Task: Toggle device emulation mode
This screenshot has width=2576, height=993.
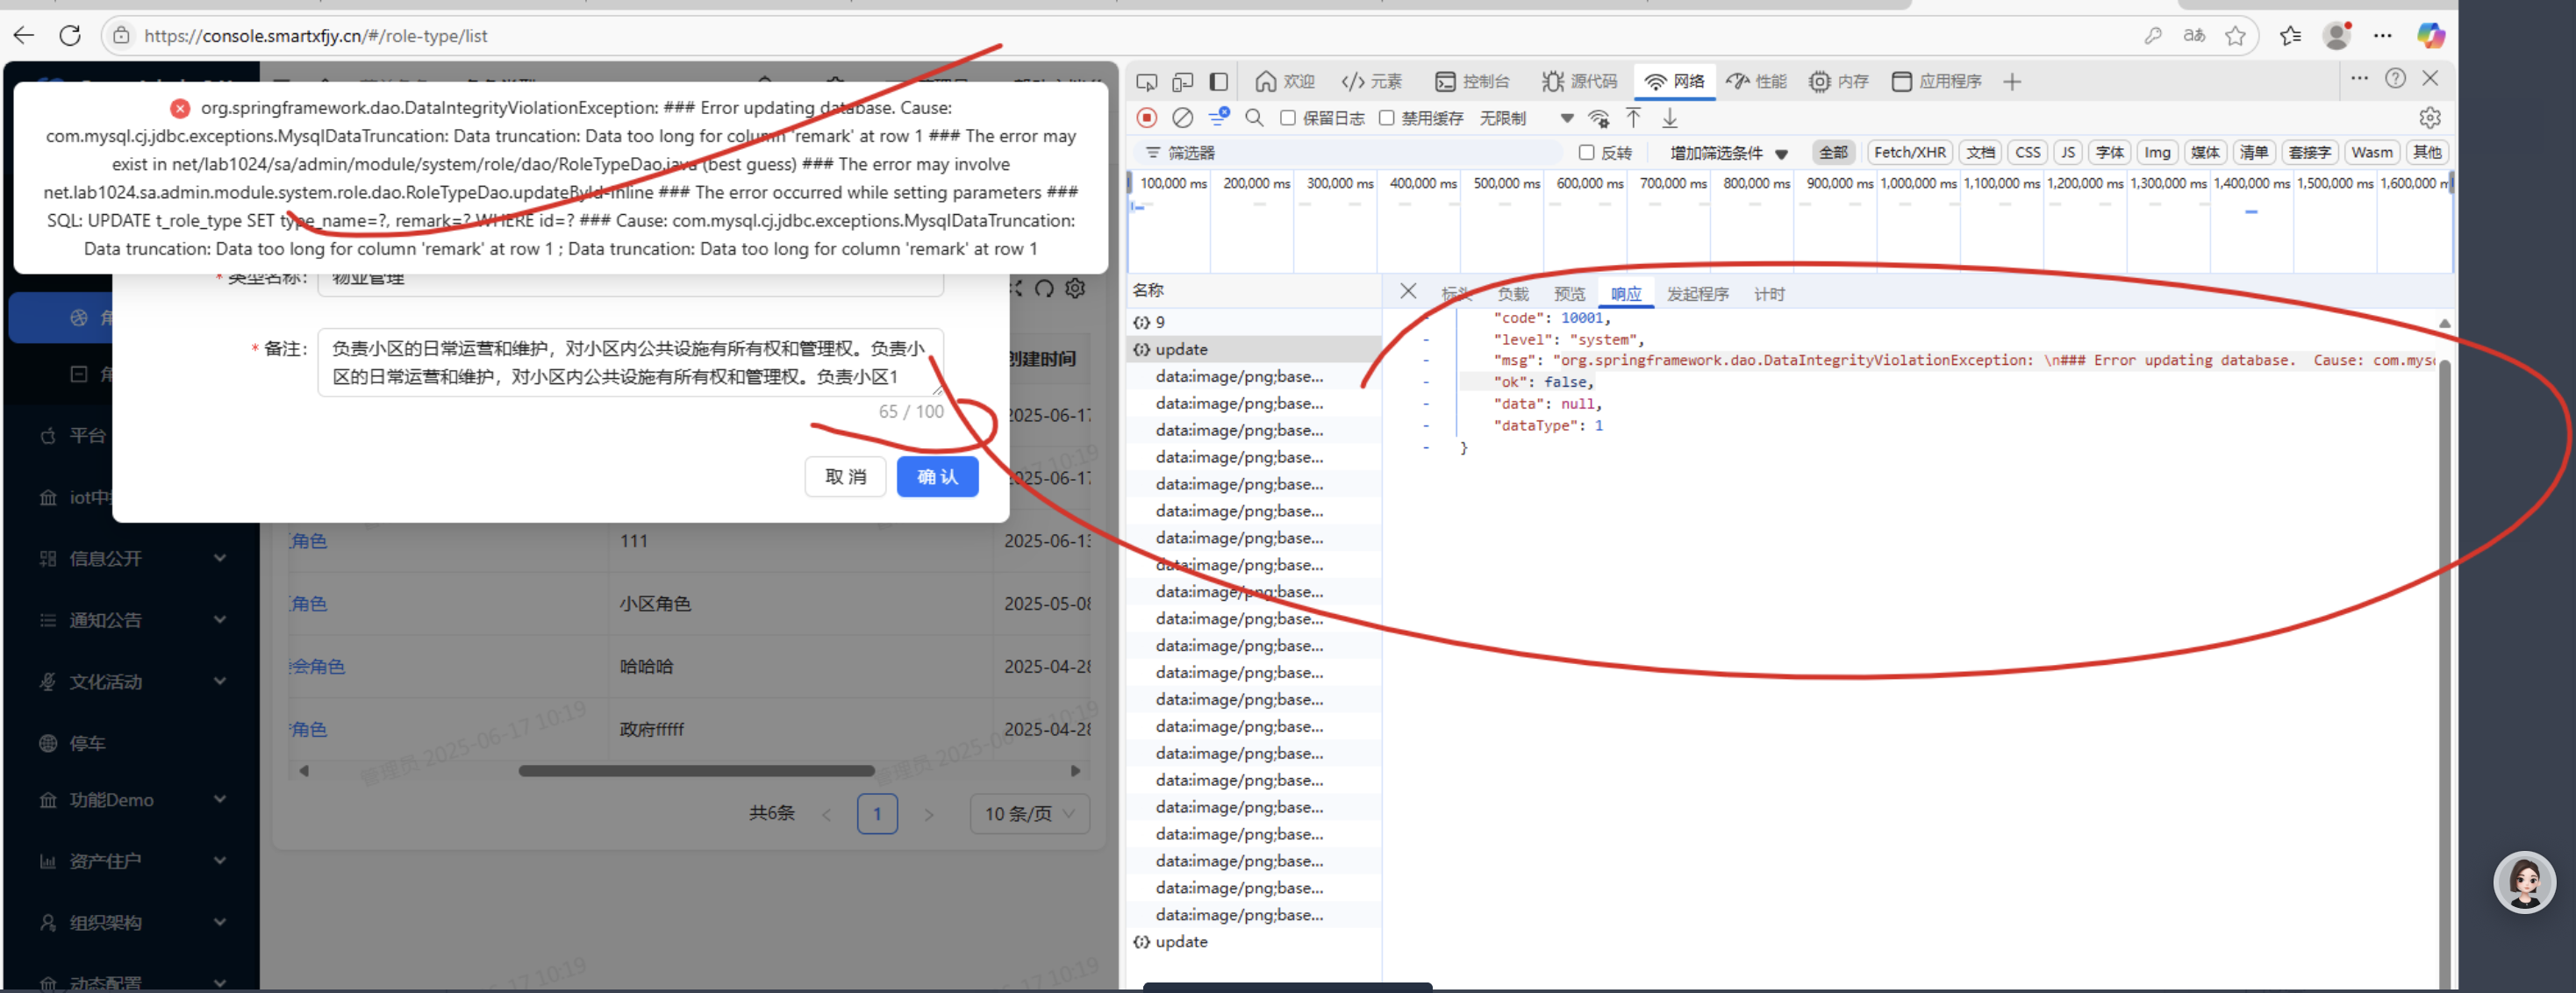Action: 1183,81
